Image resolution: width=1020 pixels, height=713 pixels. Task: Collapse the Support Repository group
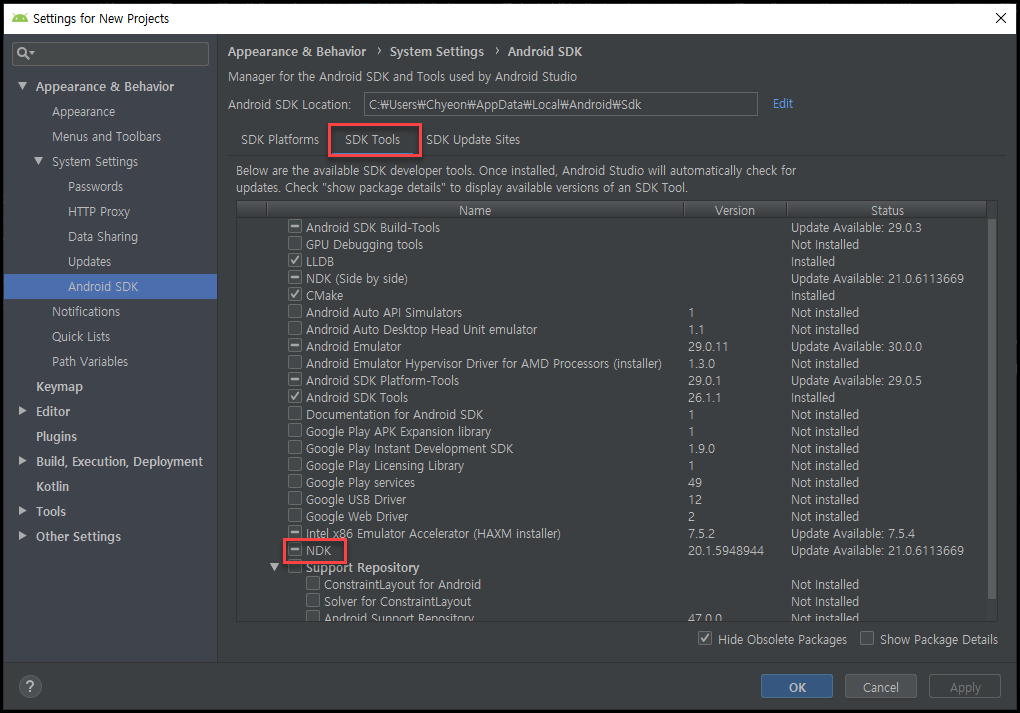click(275, 567)
